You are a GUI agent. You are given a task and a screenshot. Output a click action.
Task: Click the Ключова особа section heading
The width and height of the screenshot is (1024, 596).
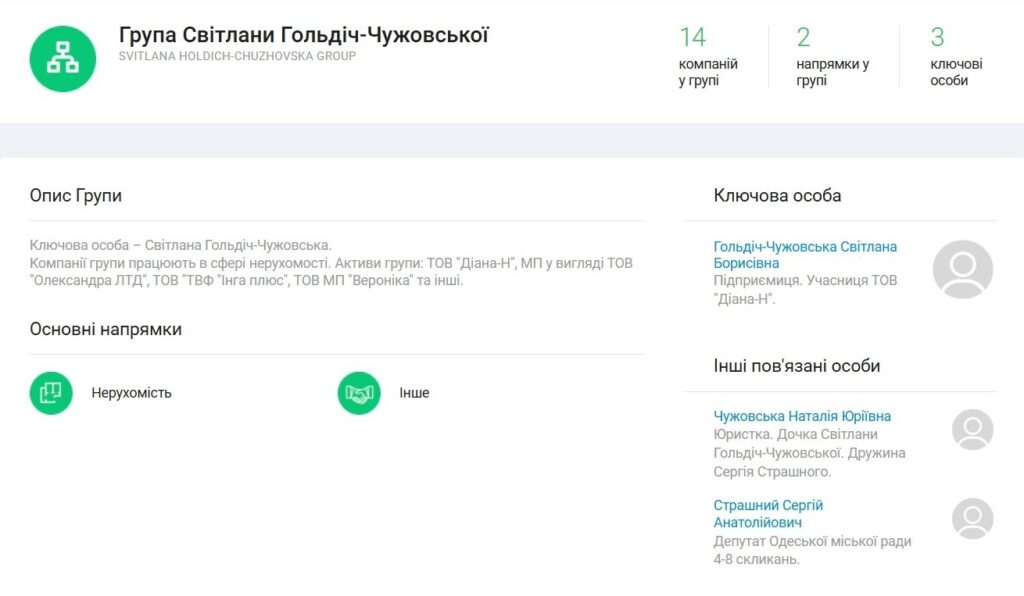777,196
